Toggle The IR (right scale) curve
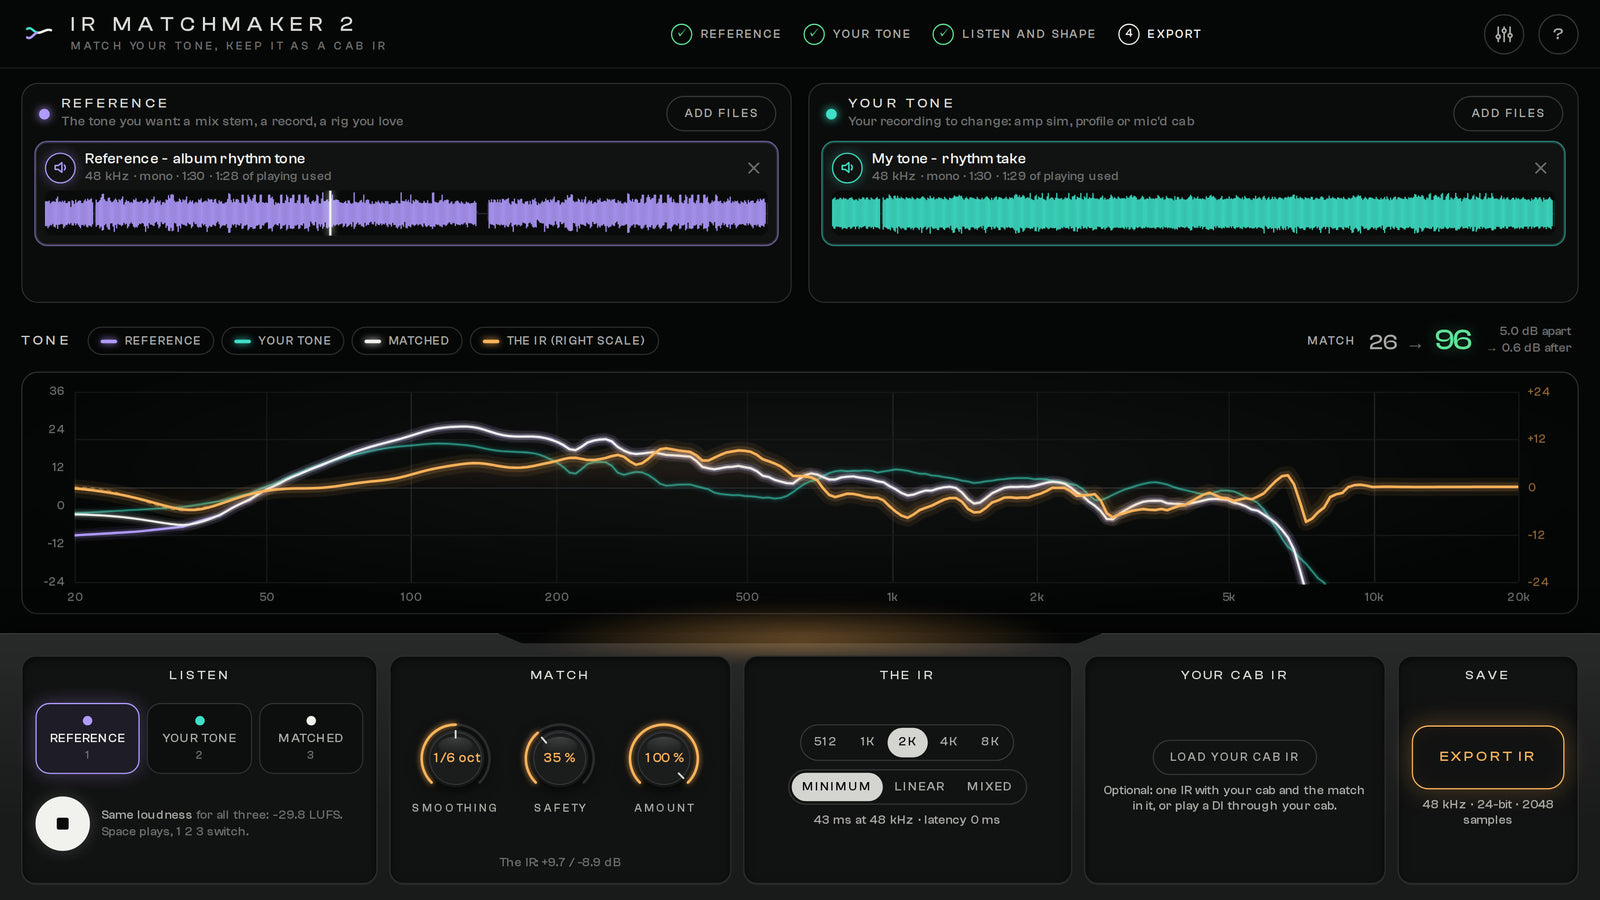1600x900 pixels. click(564, 341)
